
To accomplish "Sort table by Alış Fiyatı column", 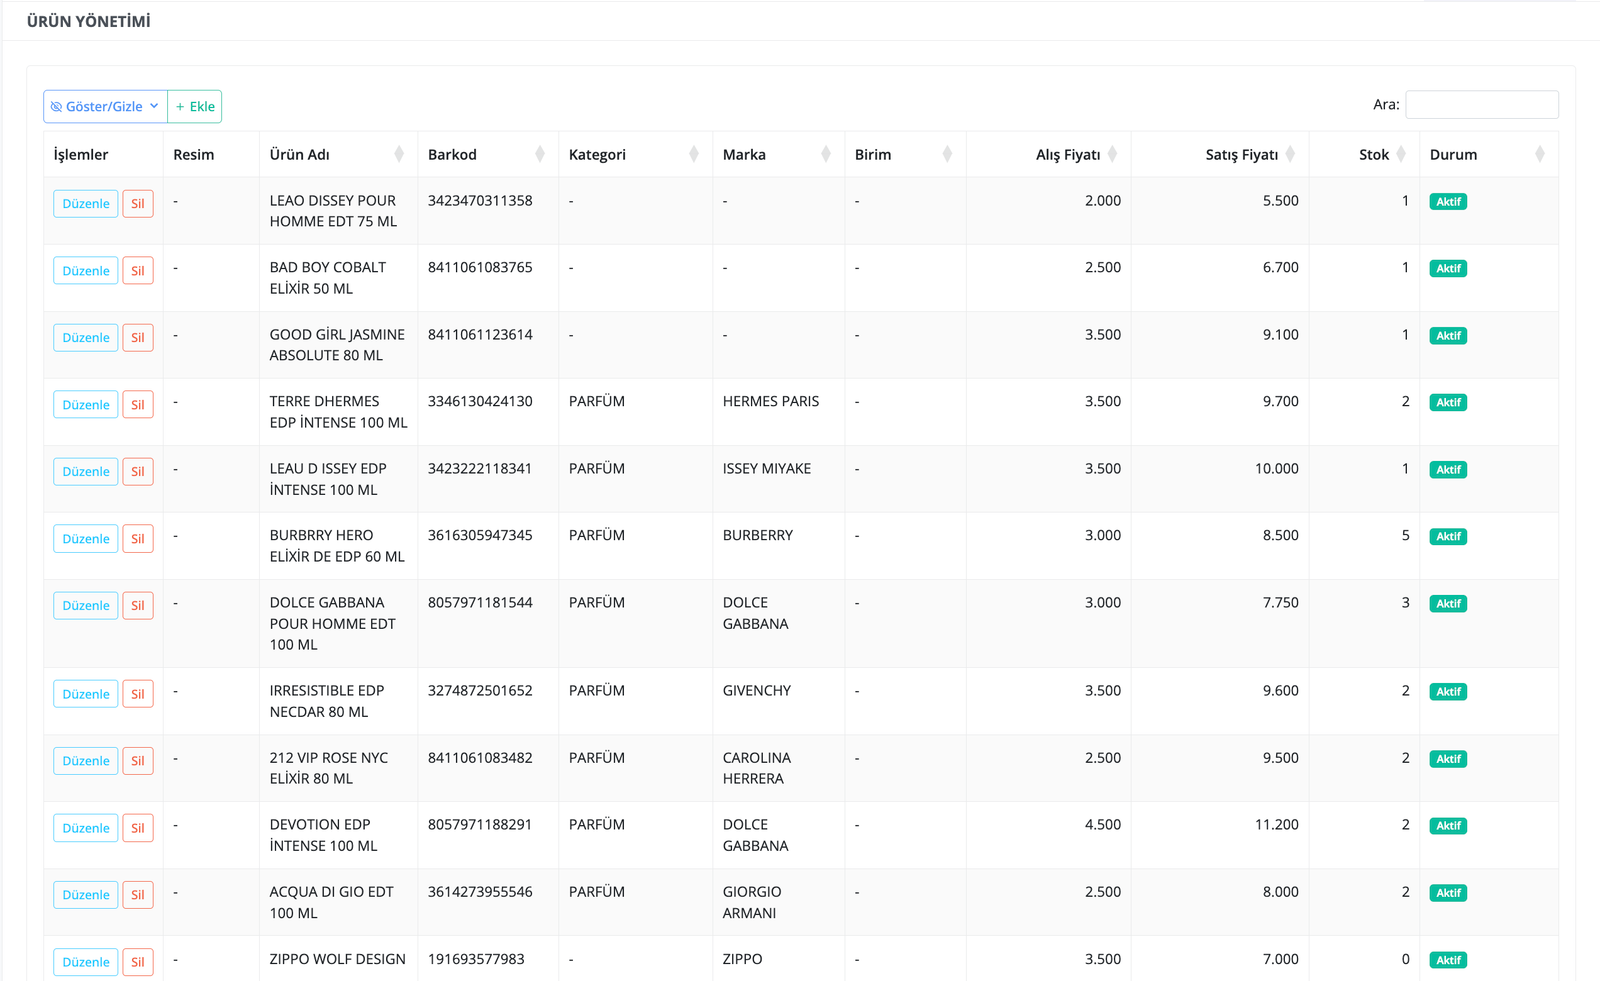I will [1048, 154].
